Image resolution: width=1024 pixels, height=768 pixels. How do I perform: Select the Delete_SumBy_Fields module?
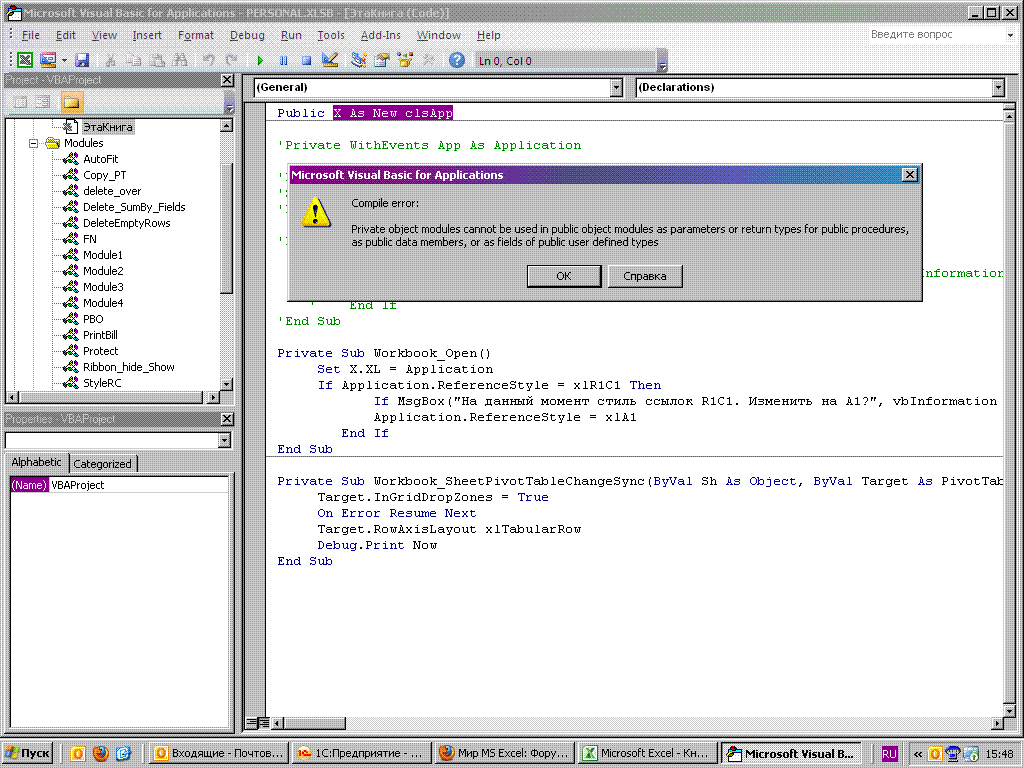point(134,207)
